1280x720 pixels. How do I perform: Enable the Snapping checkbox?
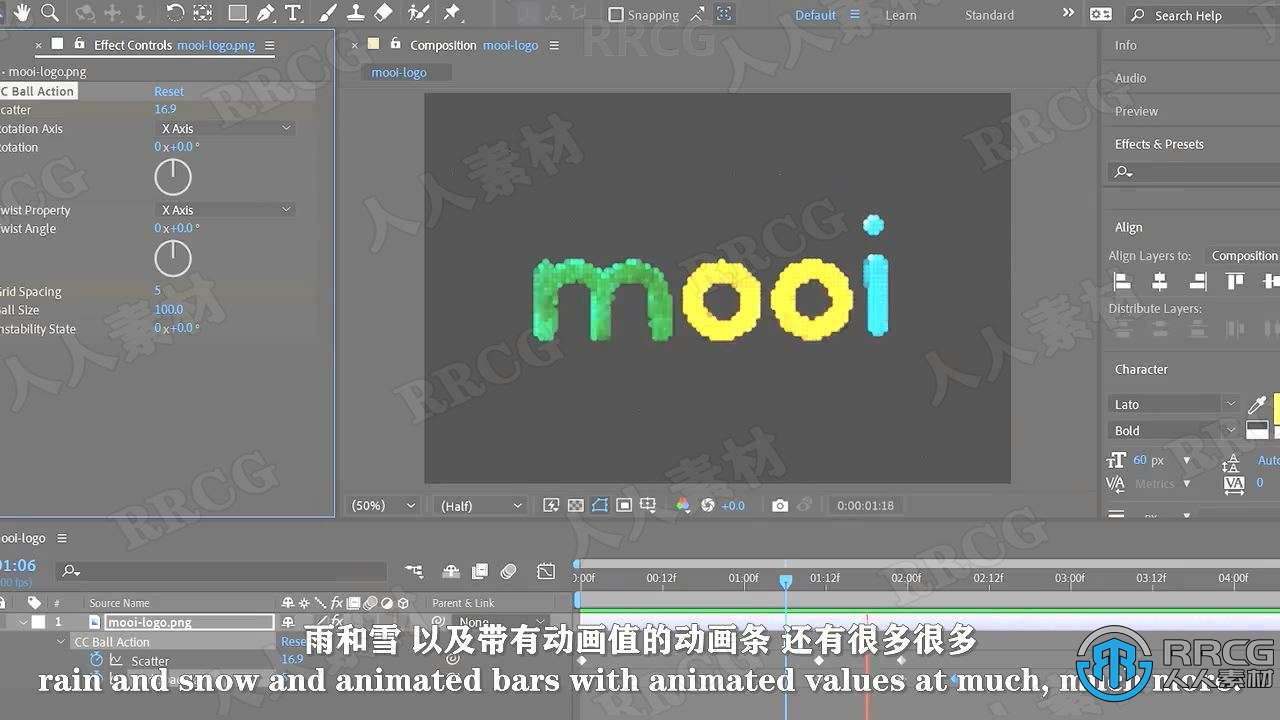point(616,15)
